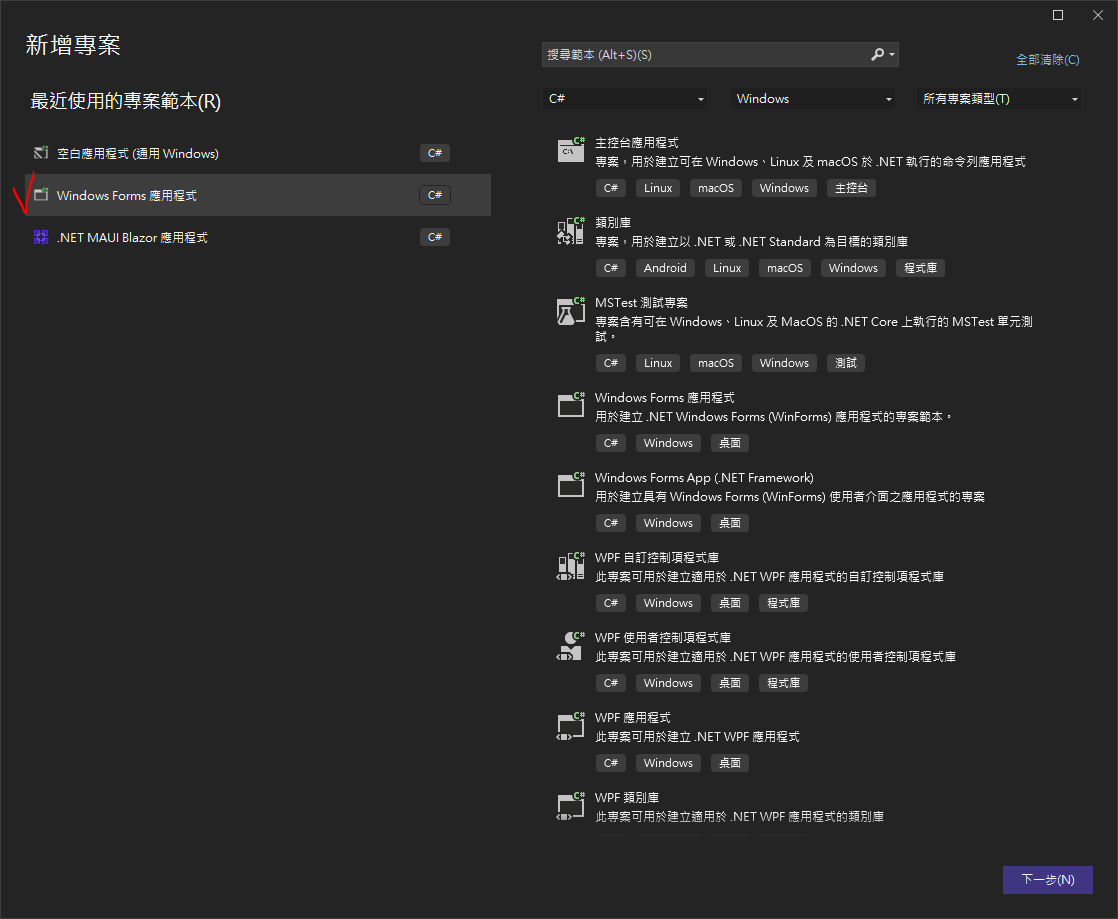This screenshot has height=919, width=1118.
Task: Click the Linux tag under MSTest 測試專案
Action: [x=658, y=363]
